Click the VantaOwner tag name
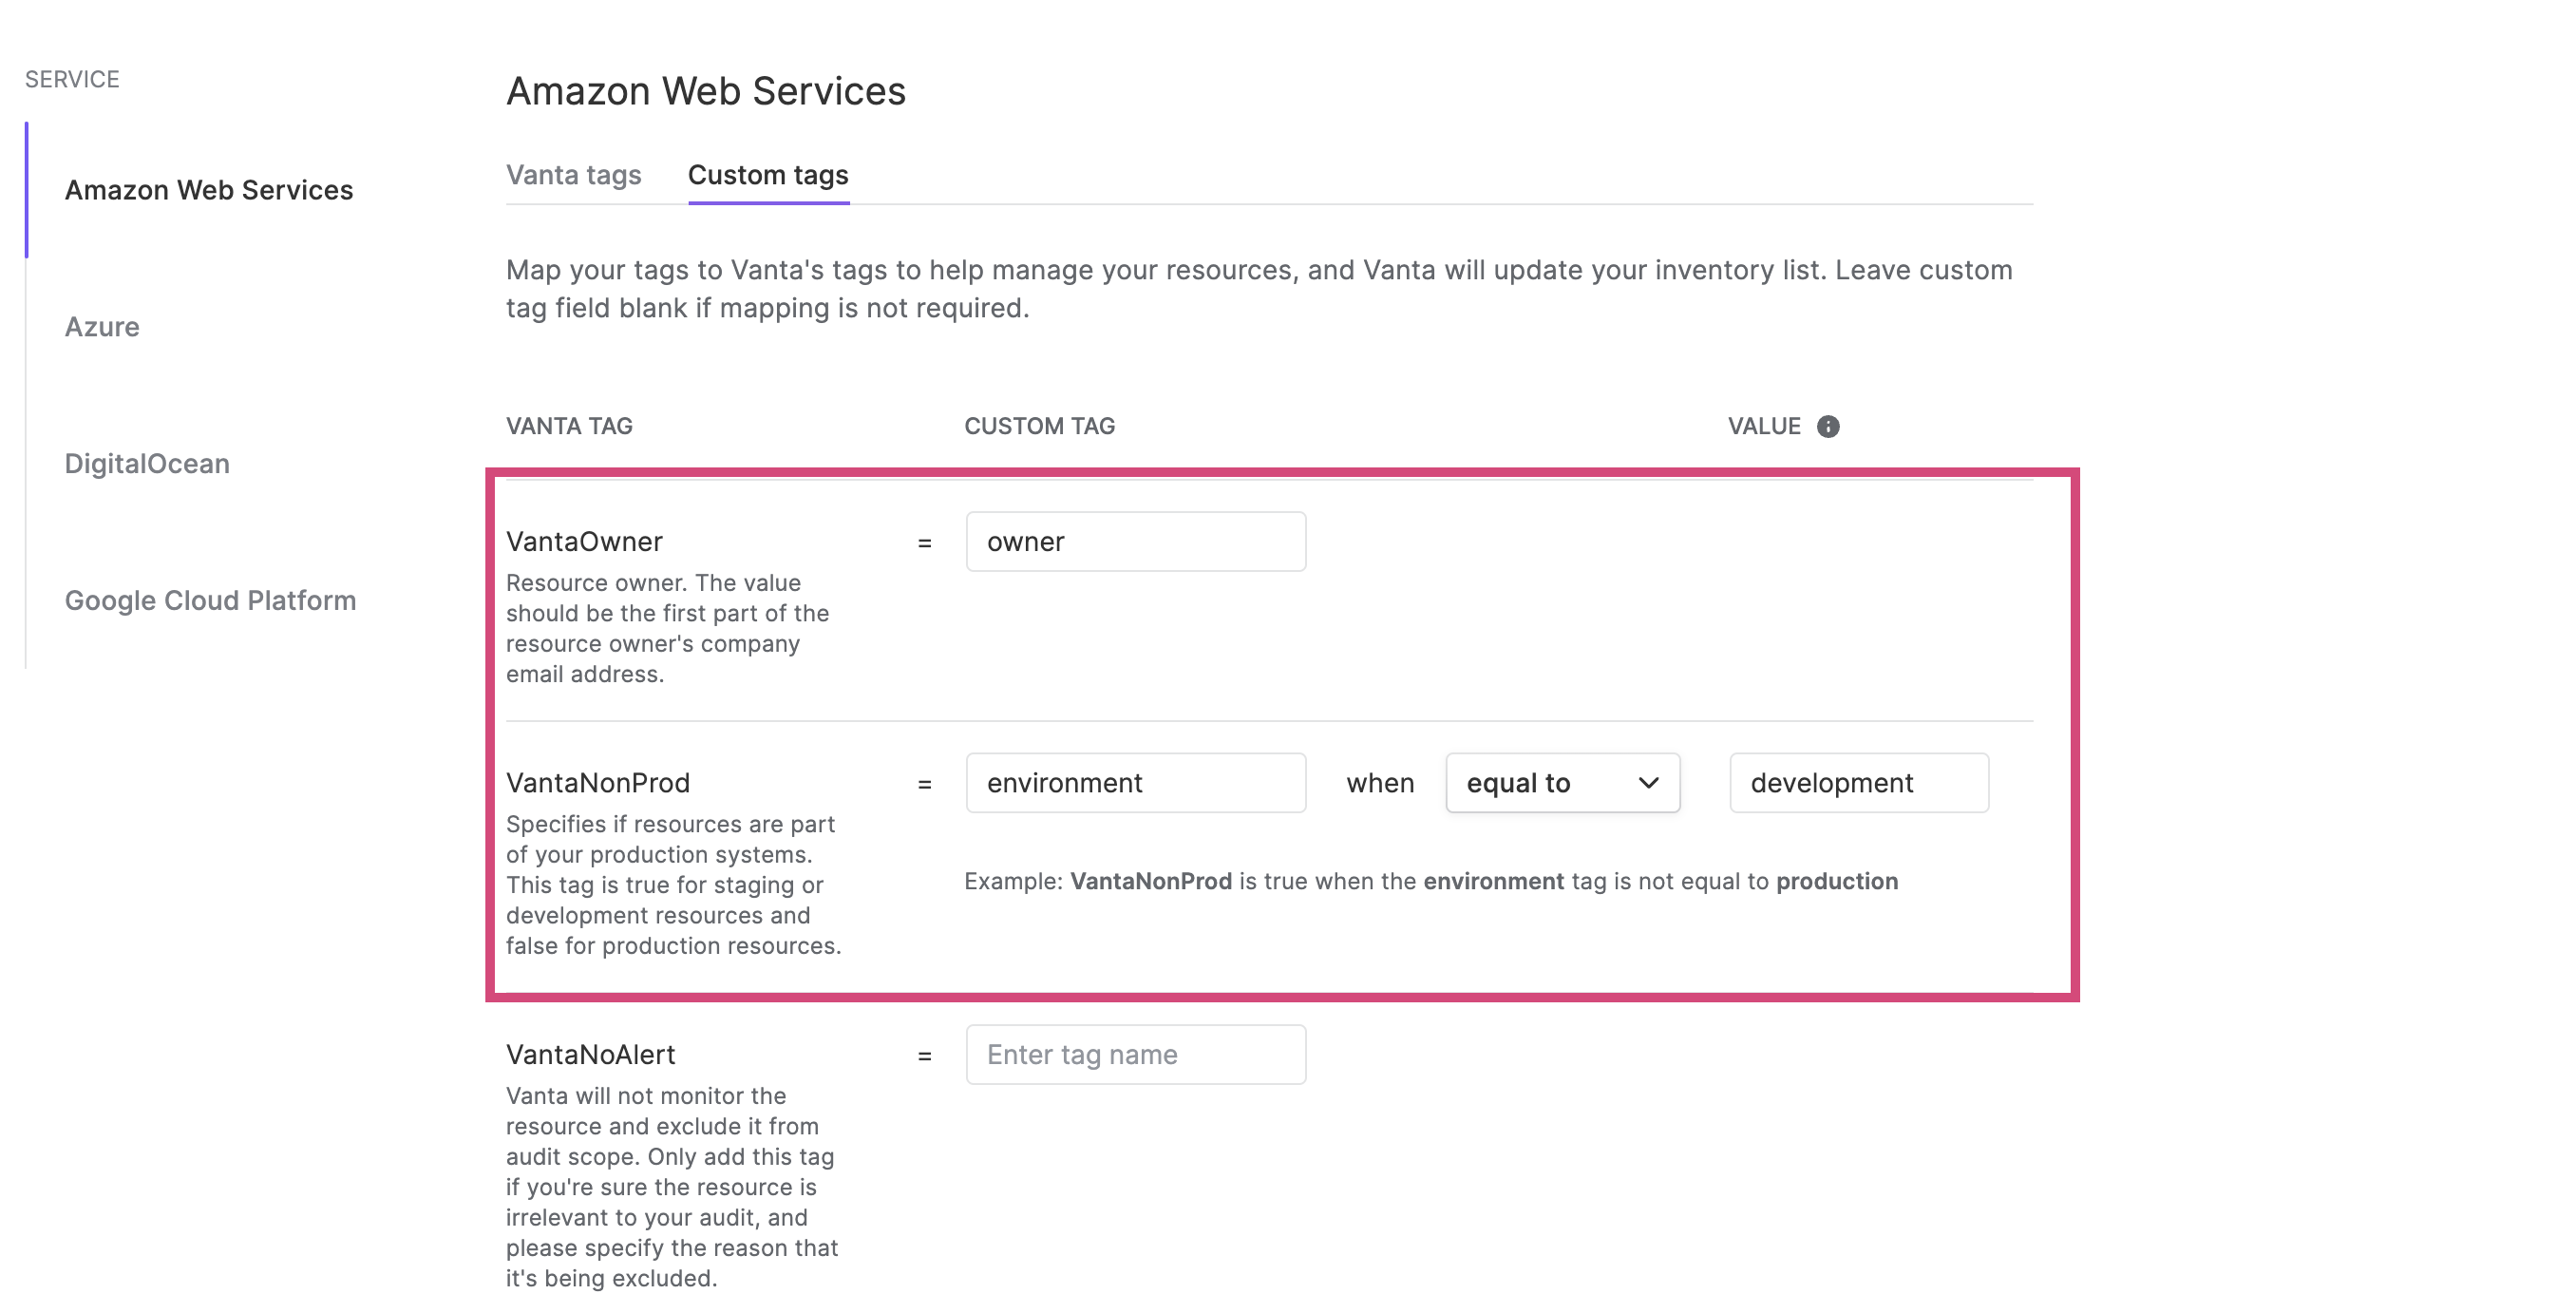This screenshot has width=2576, height=1294. tap(584, 541)
